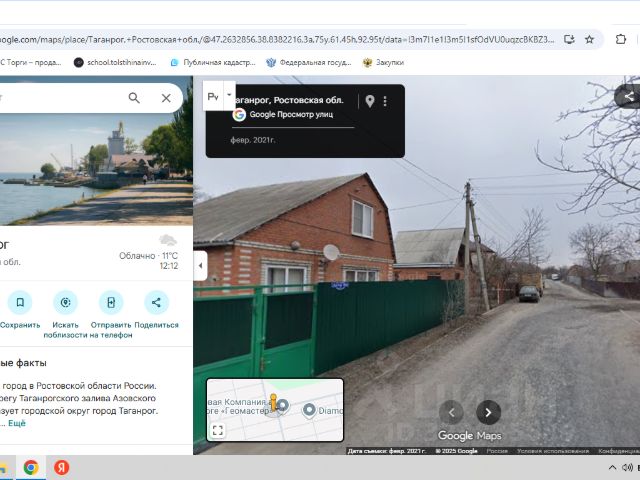Click the Taganrog seaside photo thumbnail
This screenshot has height=480, width=640.
[x=96, y=169]
